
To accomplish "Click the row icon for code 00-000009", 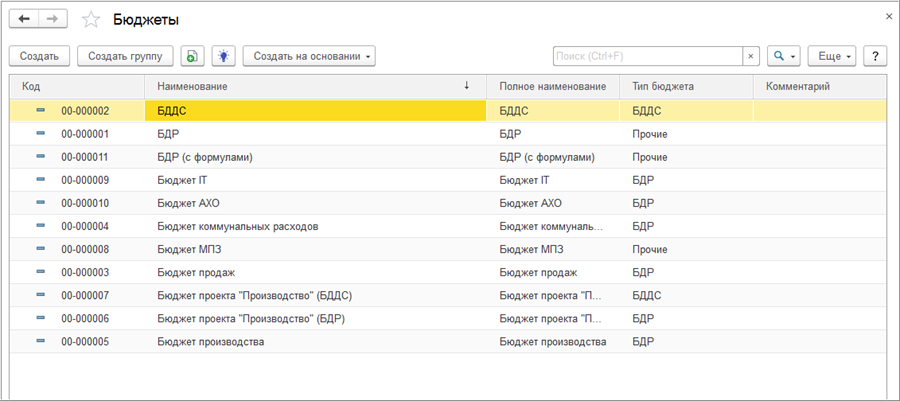I will (x=41, y=180).
